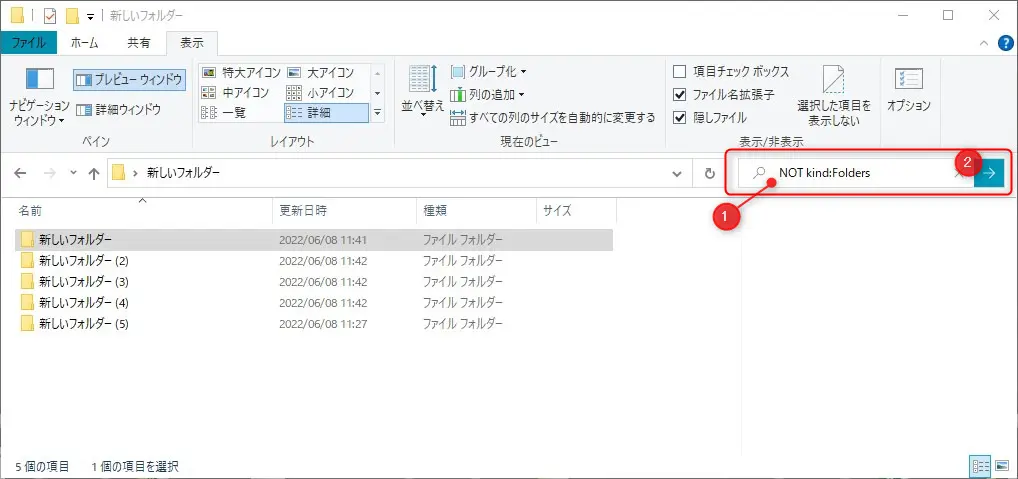The image size is (1018, 479).
Task: Click the address bar path 新しいフォルダー
Action: (x=184, y=173)
